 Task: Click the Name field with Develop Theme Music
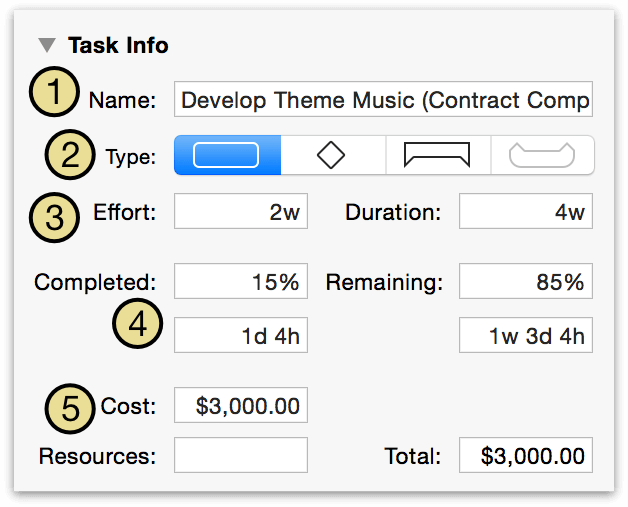pos(383,99)
